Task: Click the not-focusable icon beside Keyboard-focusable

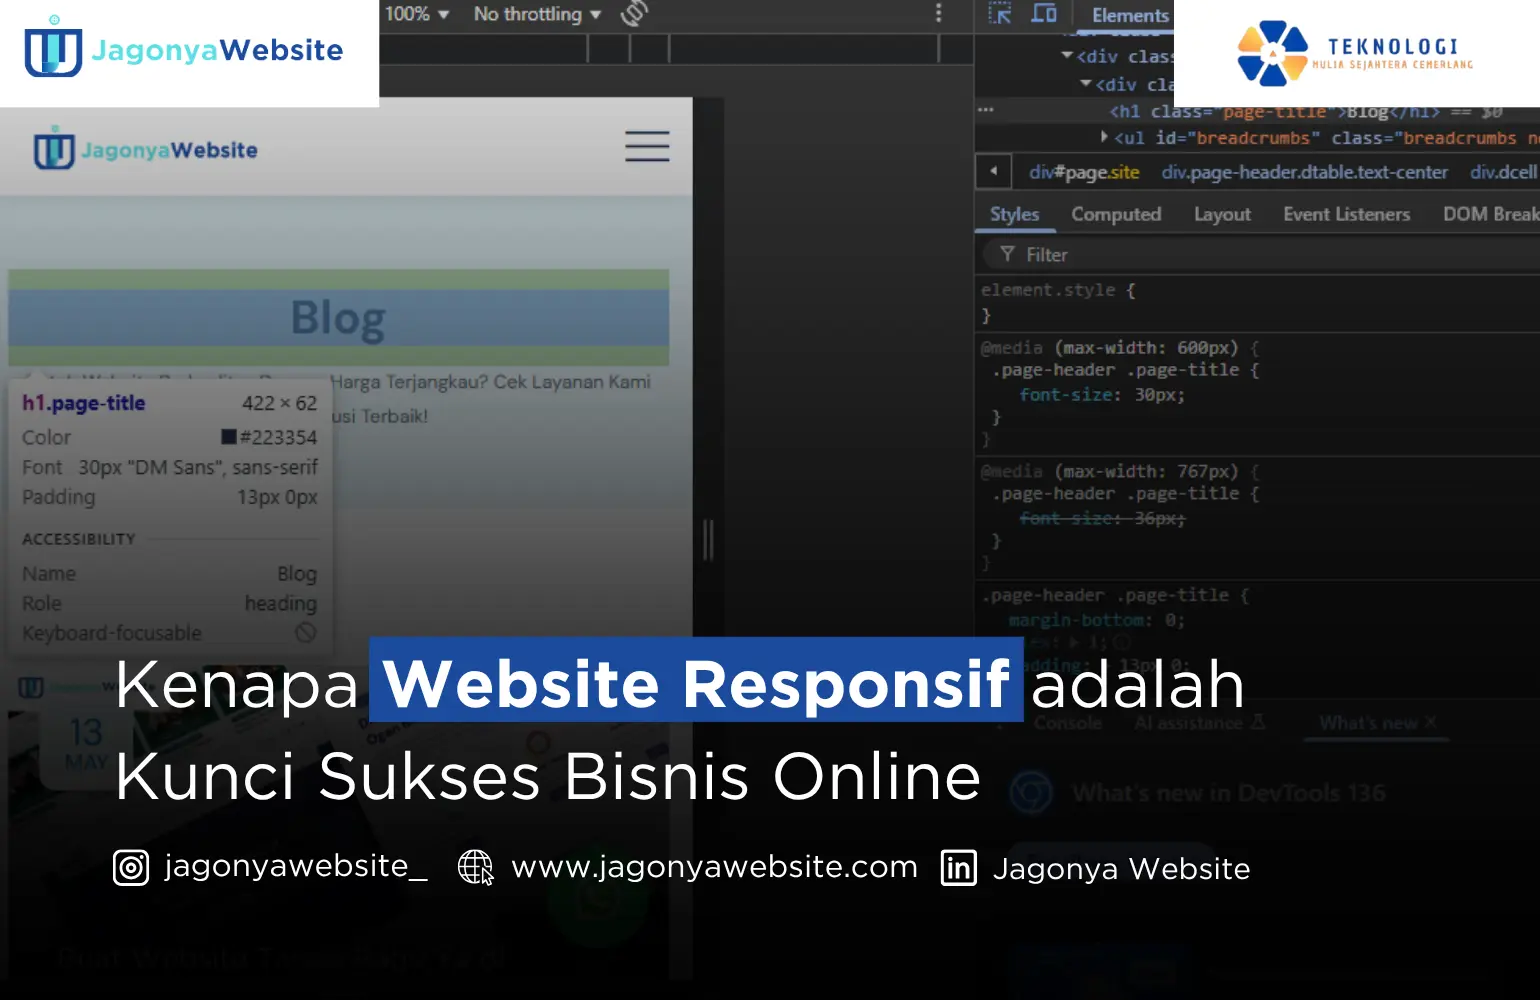Action: click(306, 632)
